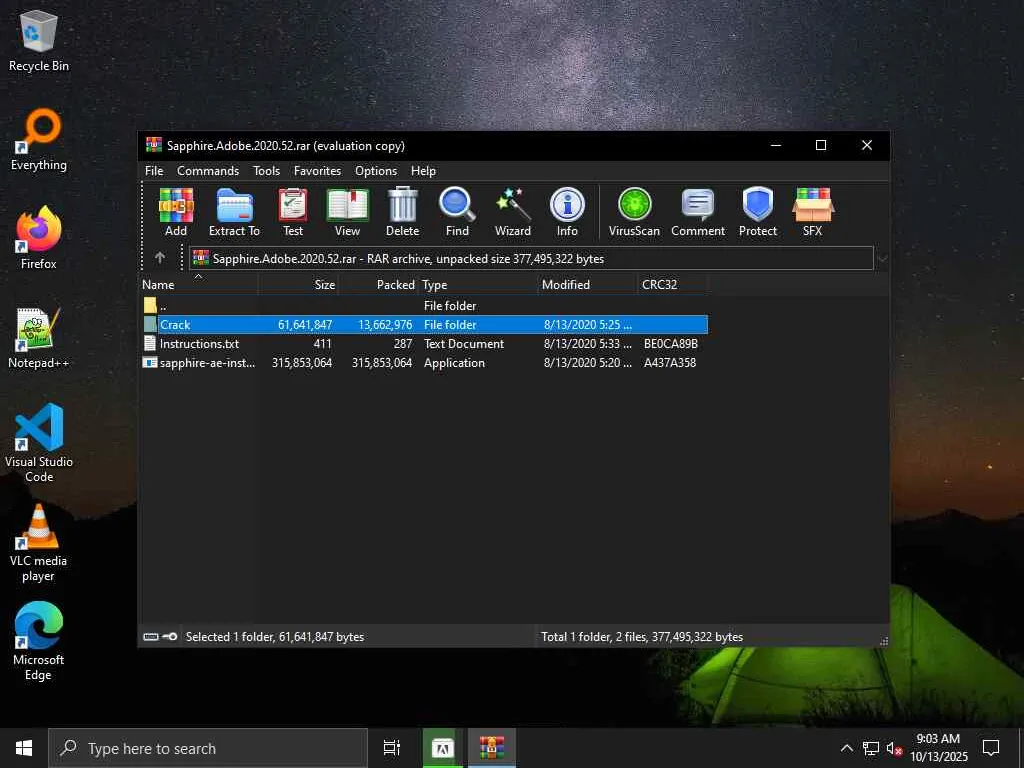
Task: Click the muted volume tray icon
Action: pos(894,748)
